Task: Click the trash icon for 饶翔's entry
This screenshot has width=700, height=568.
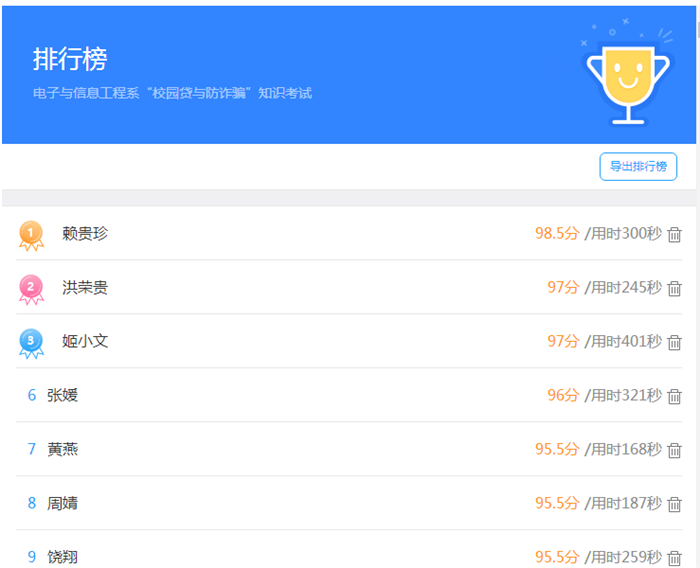Action: [674, 558]
